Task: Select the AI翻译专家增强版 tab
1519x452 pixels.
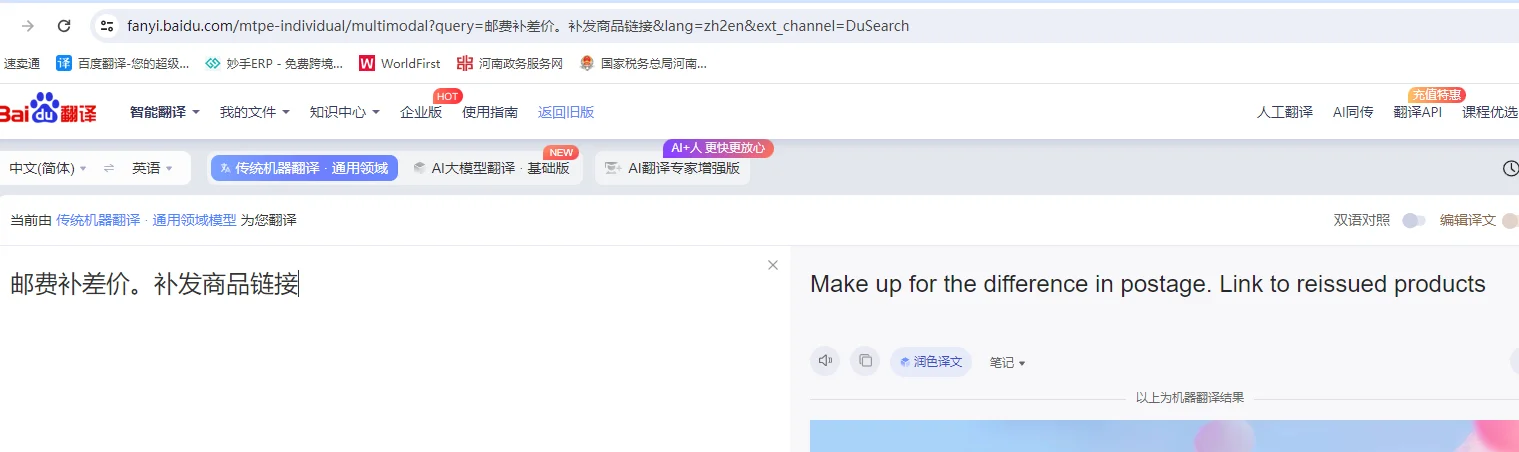Action: pos(673,168)
